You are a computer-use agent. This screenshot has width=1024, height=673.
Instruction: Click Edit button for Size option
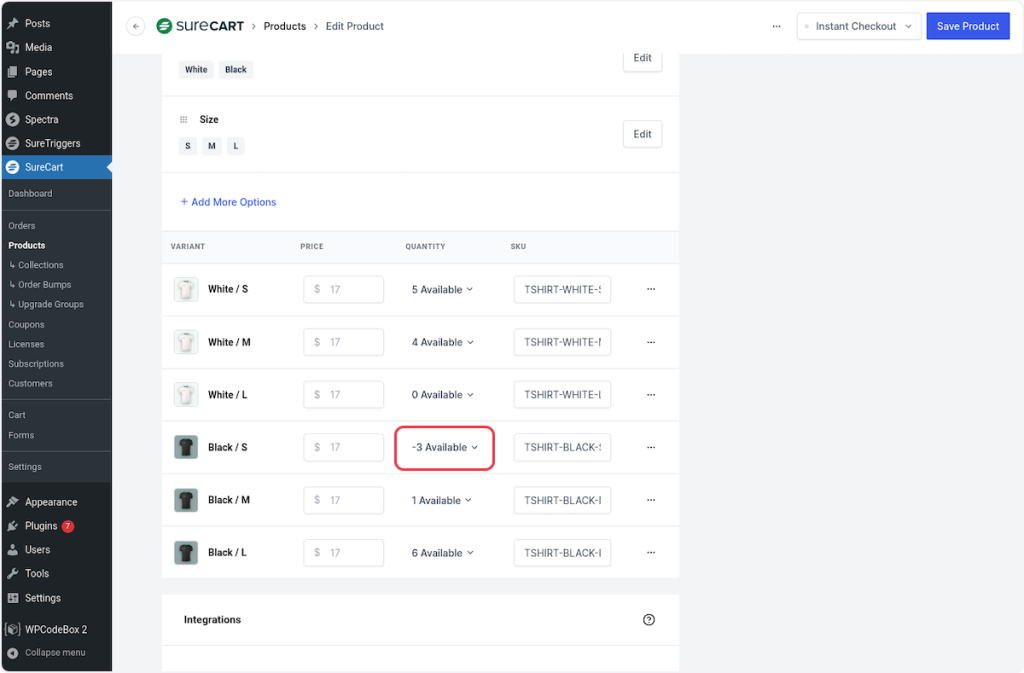[x=642, y=134]
